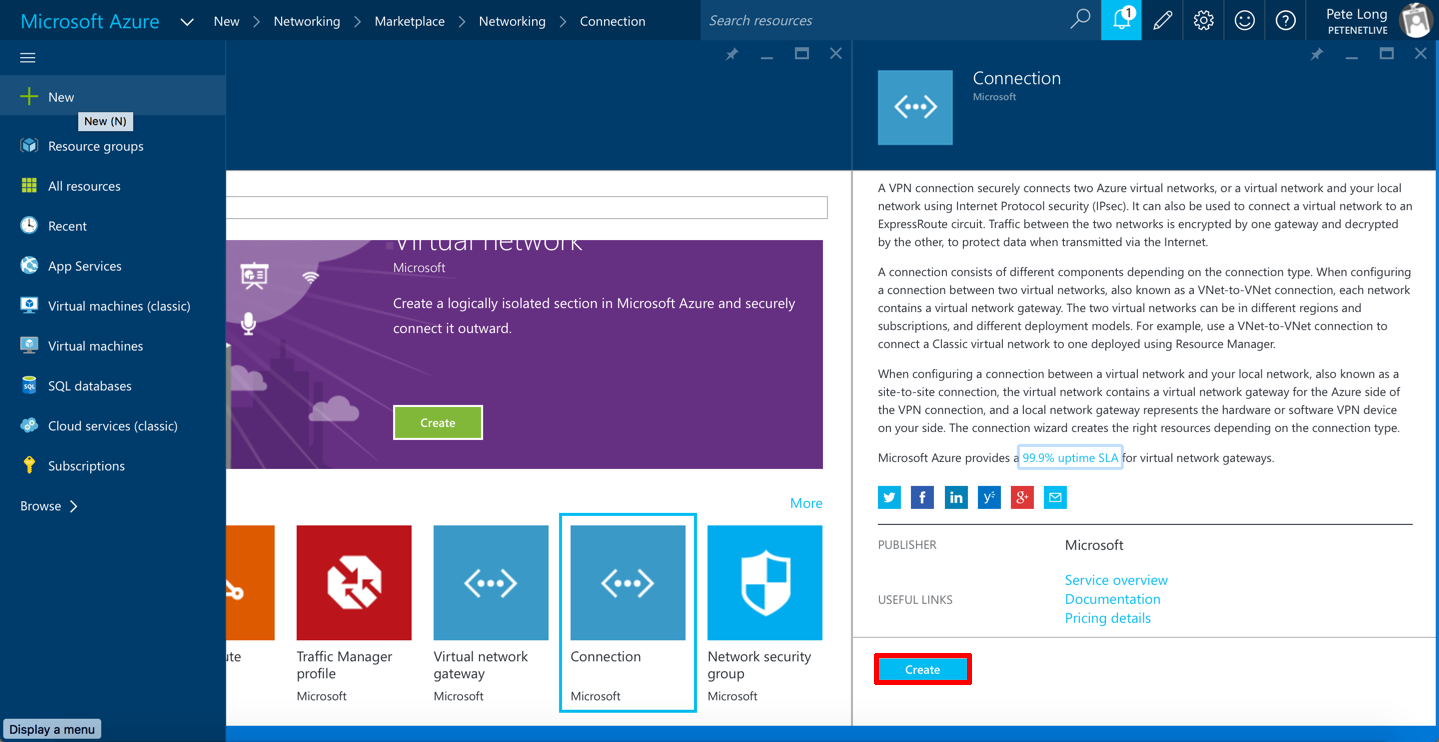Select the Connection breadcrumb item
Screen dimensions: 1439x742
pyautogui.click(x=613, y=21)
